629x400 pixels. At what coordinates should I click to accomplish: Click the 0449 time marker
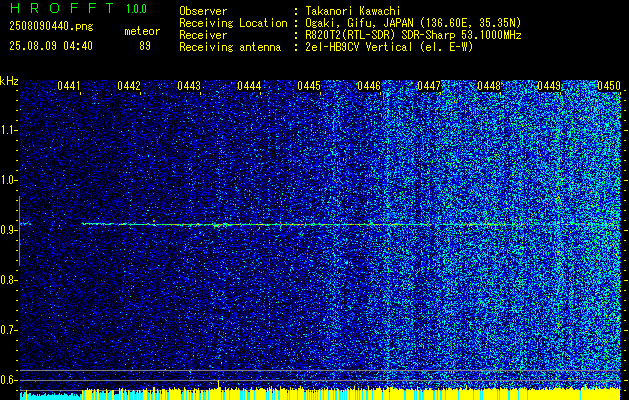549,86
